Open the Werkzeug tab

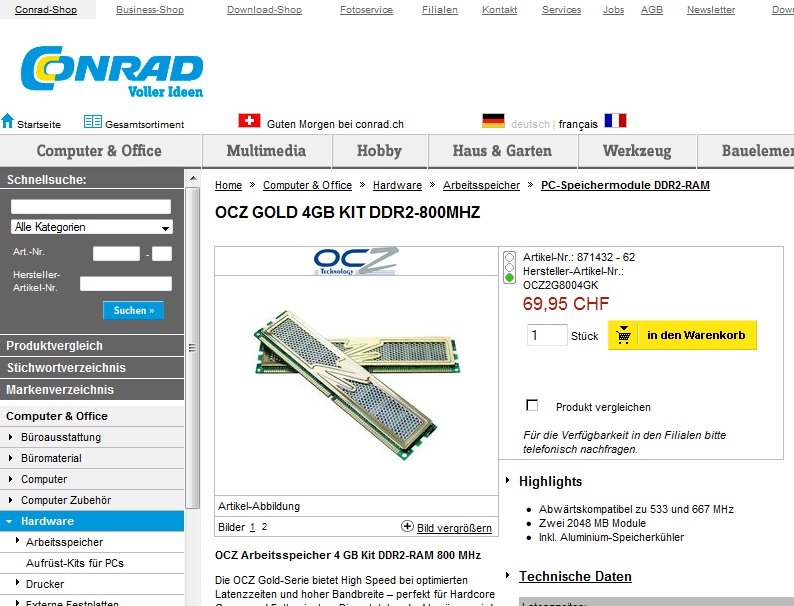click(637, 151)
